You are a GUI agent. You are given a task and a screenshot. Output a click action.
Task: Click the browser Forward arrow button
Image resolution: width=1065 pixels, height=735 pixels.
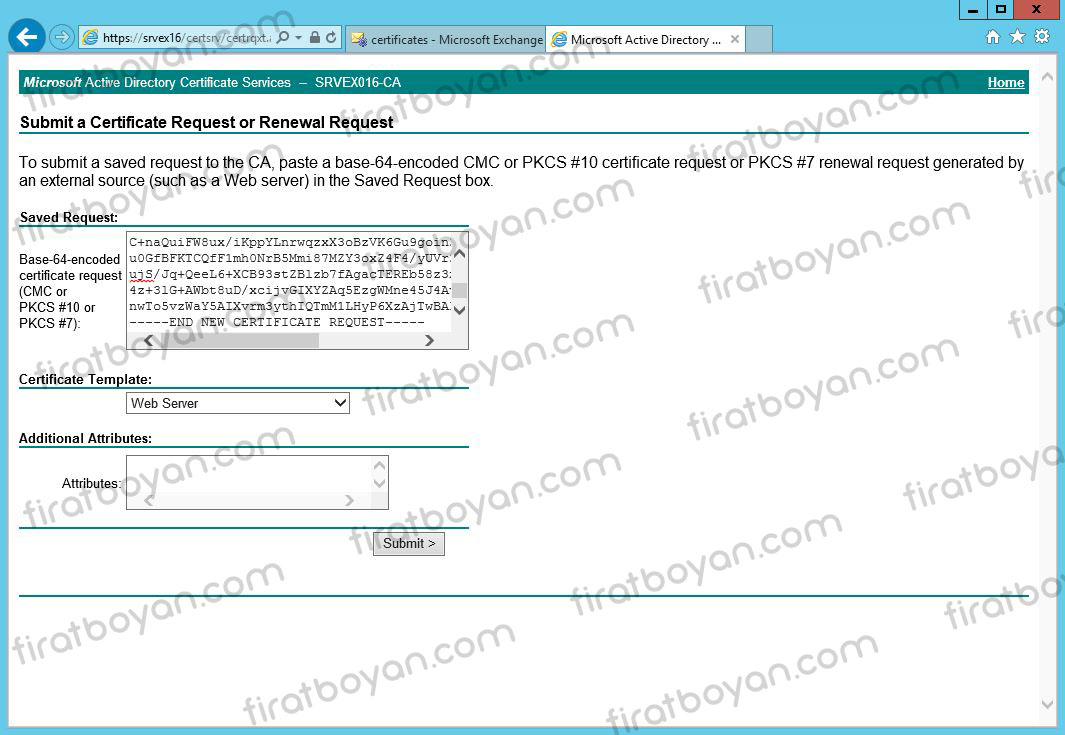(x=62, y=37)
